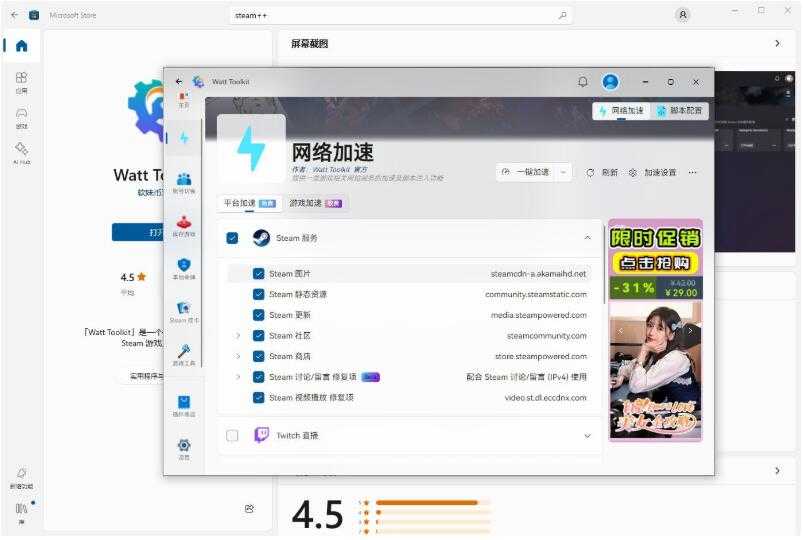Screen dimensions: 803x540
Task: Uncheck the Steam 视频播放 修复项 checkbox
Action: click(259, 397)
